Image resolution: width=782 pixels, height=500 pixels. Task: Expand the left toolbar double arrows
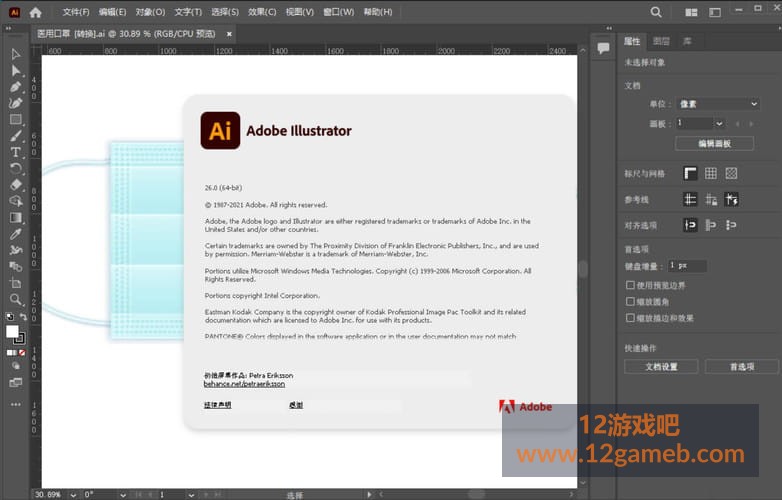click(8, 28)
